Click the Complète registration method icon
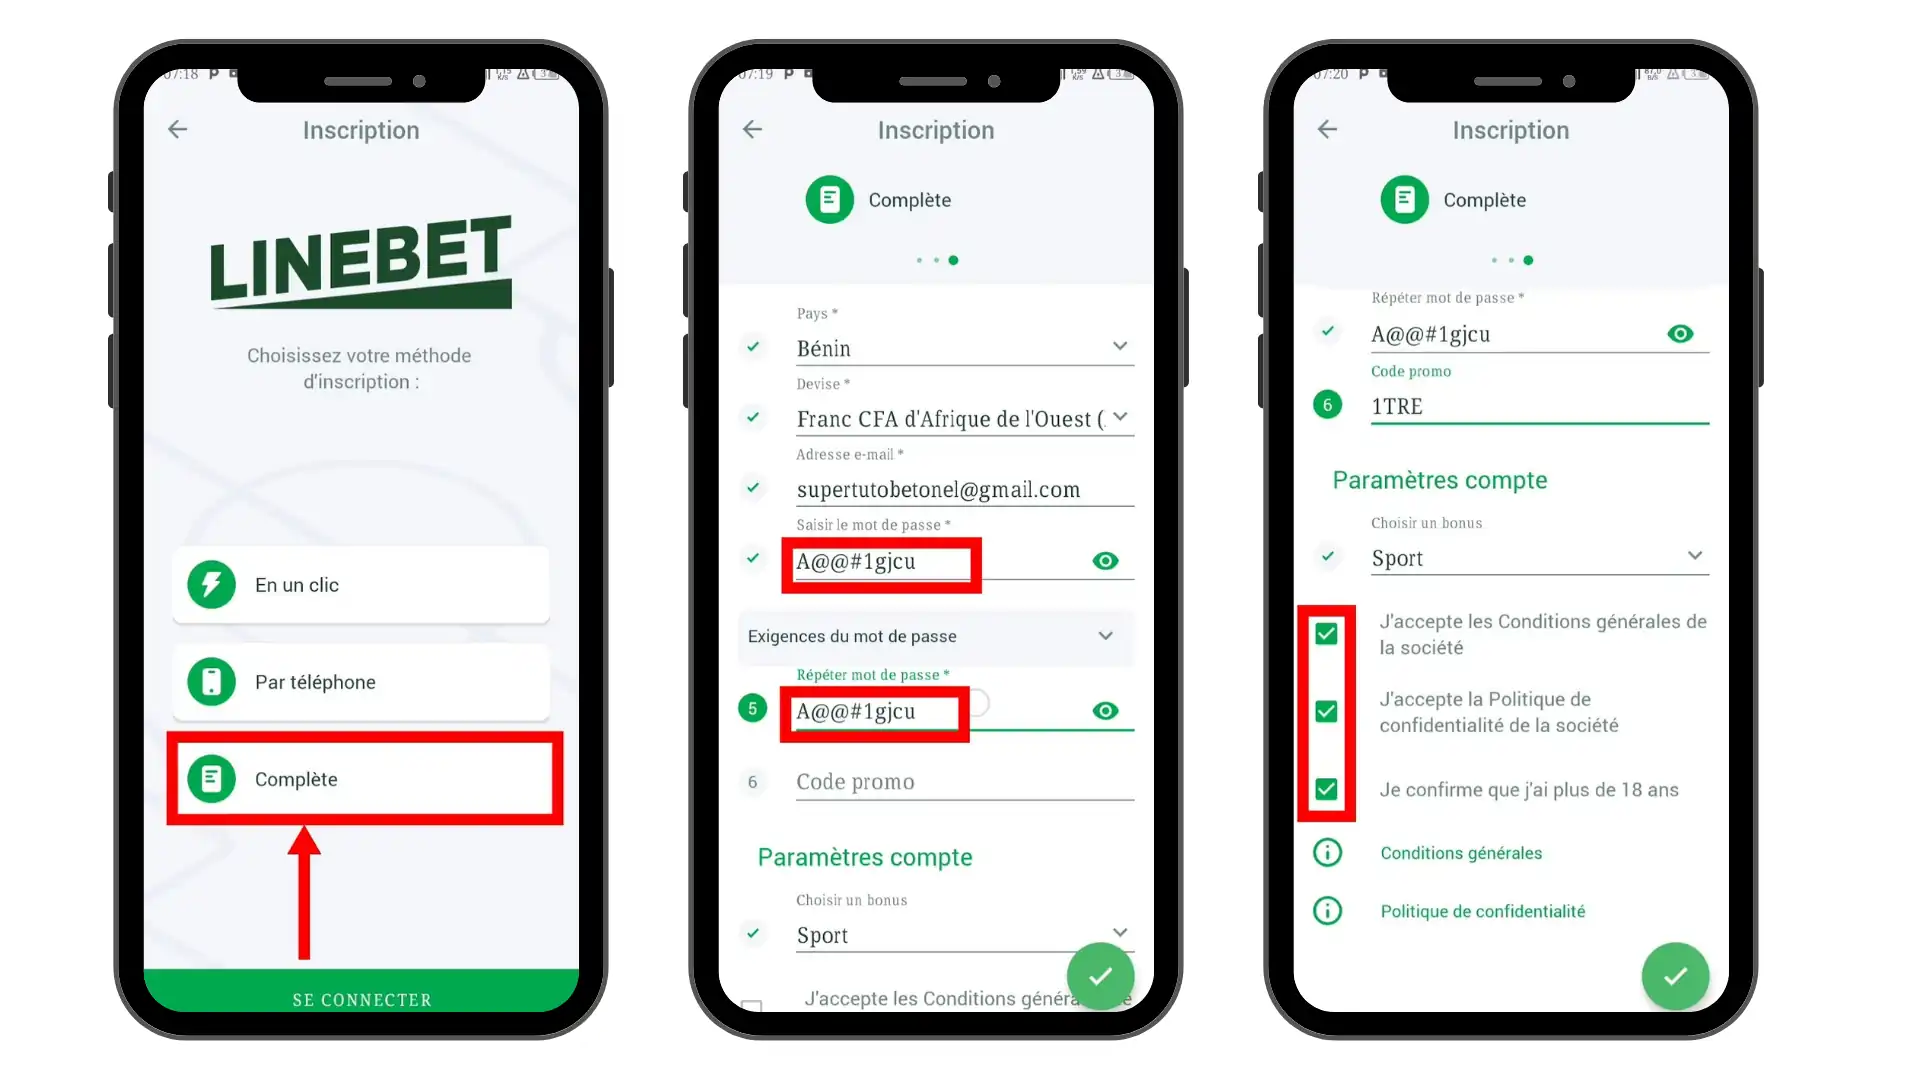Image resolution: width=1920 pixels, height=1080 pixels. click(212, 778)
